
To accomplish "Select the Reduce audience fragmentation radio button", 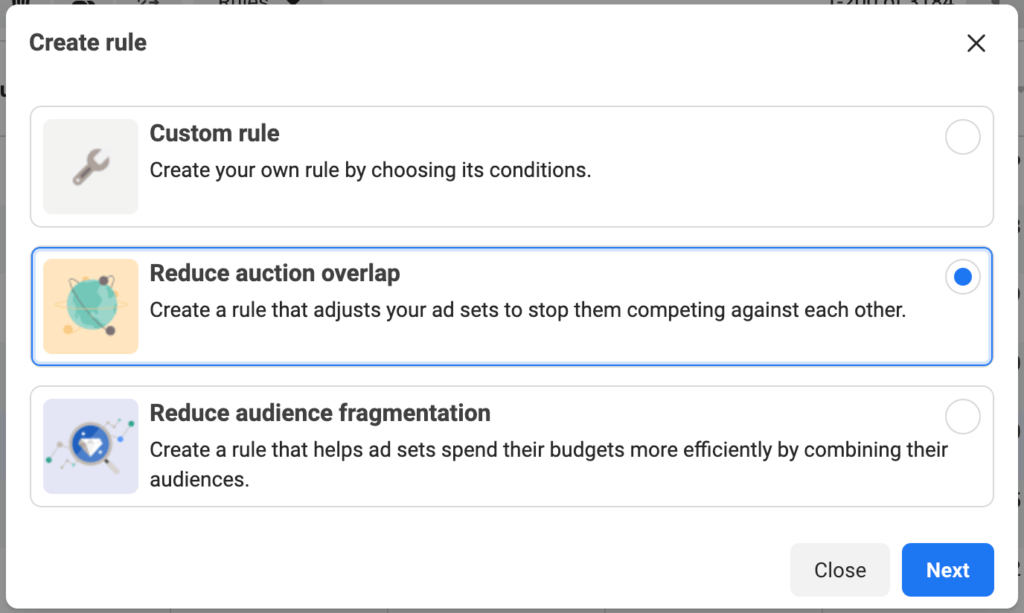I will pos(962,417).
